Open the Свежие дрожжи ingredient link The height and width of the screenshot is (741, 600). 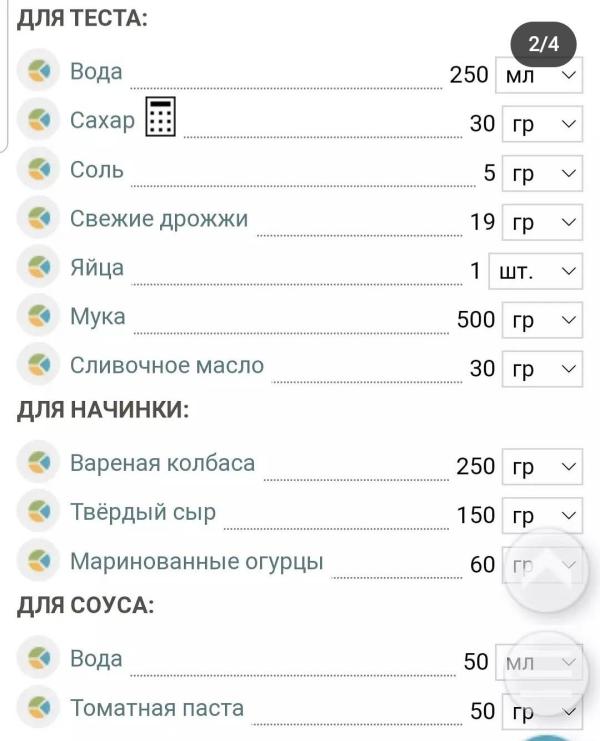click(x=159, y=219)
